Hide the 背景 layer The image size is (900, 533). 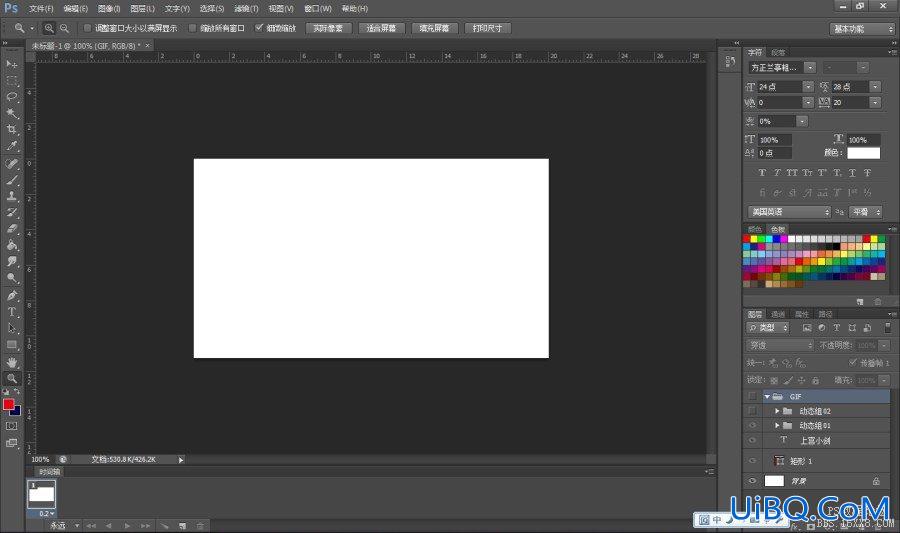pos(752,481)
